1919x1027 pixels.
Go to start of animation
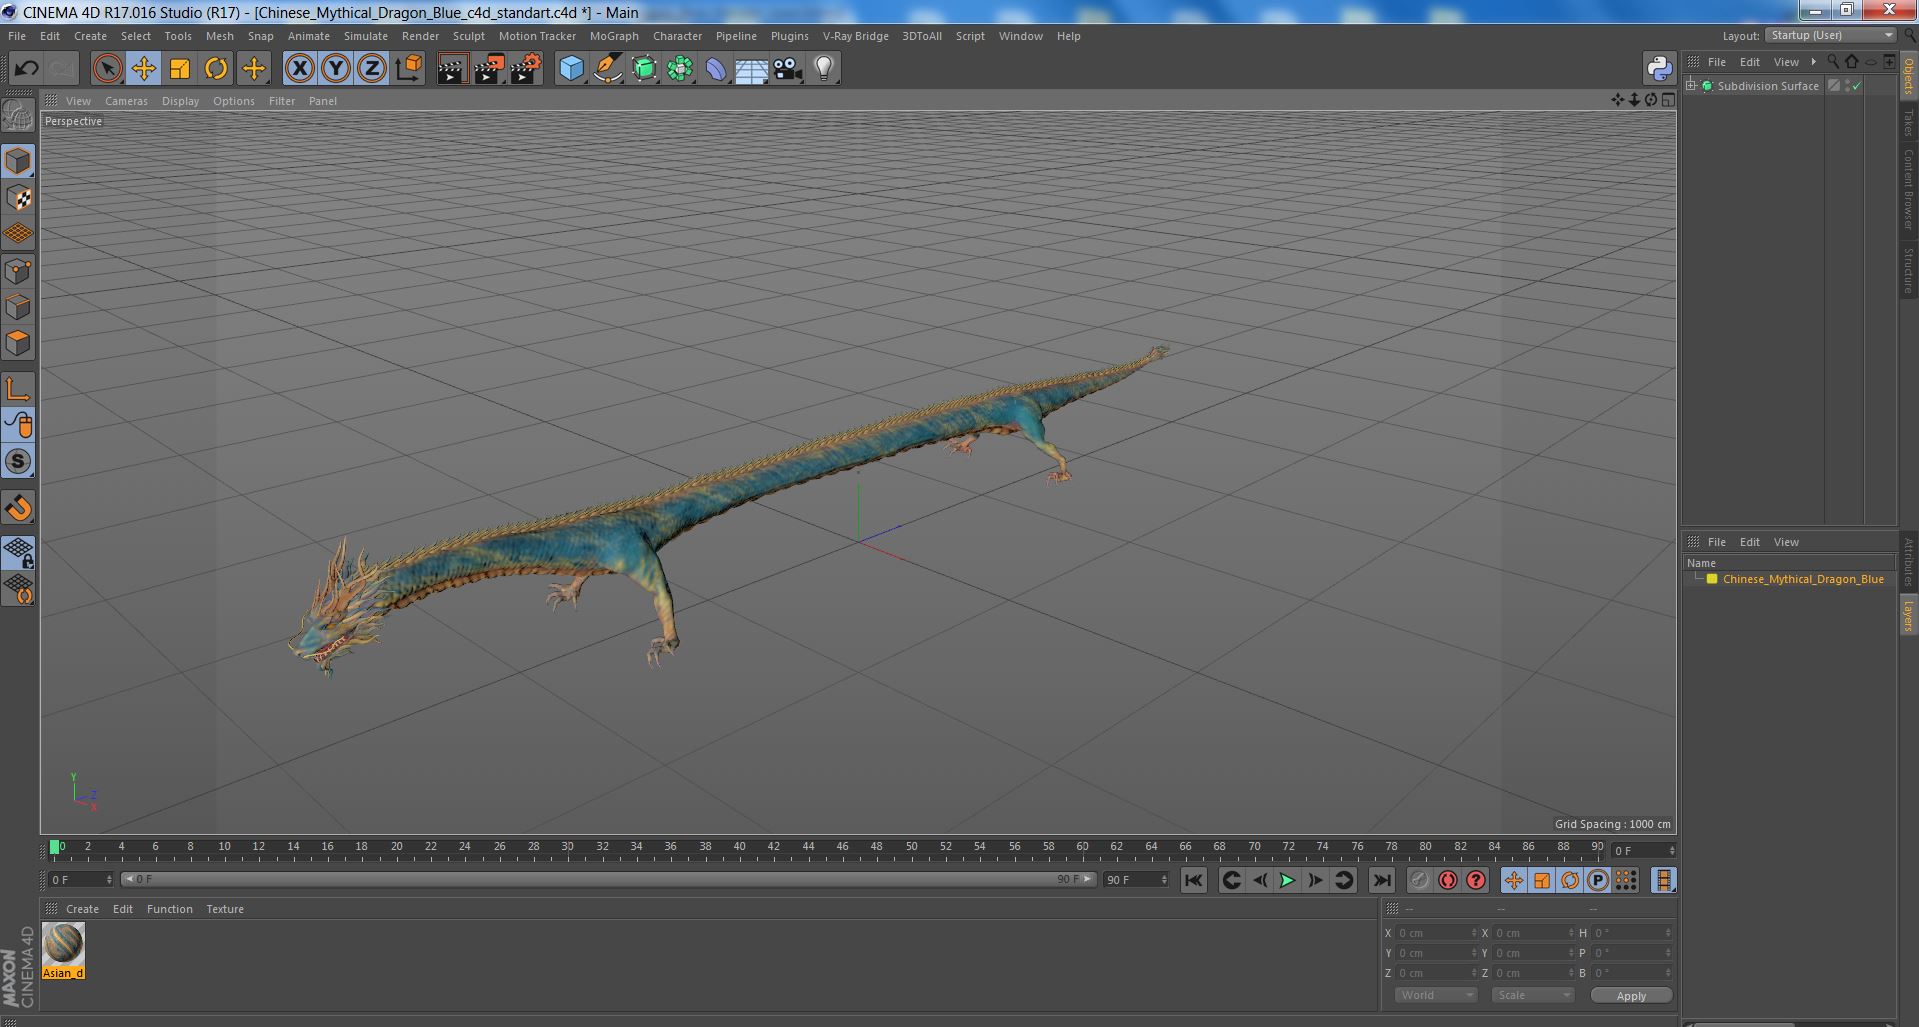(1193, 880)
